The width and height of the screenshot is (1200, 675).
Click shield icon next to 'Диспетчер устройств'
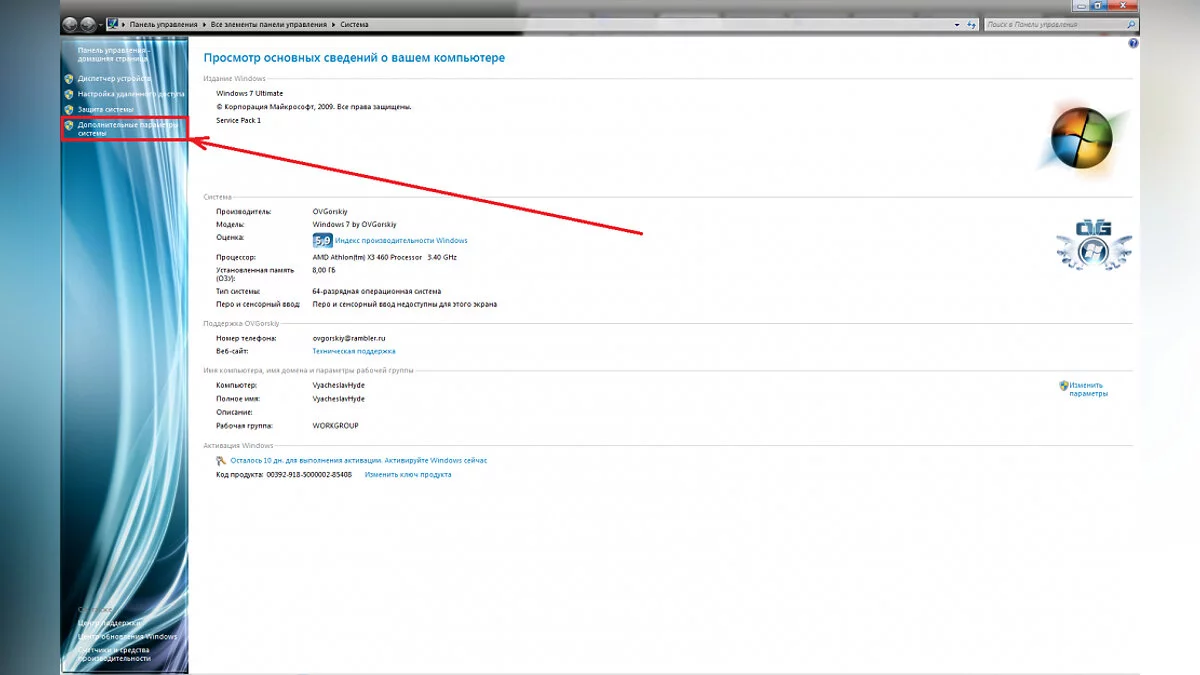[69, 78]
